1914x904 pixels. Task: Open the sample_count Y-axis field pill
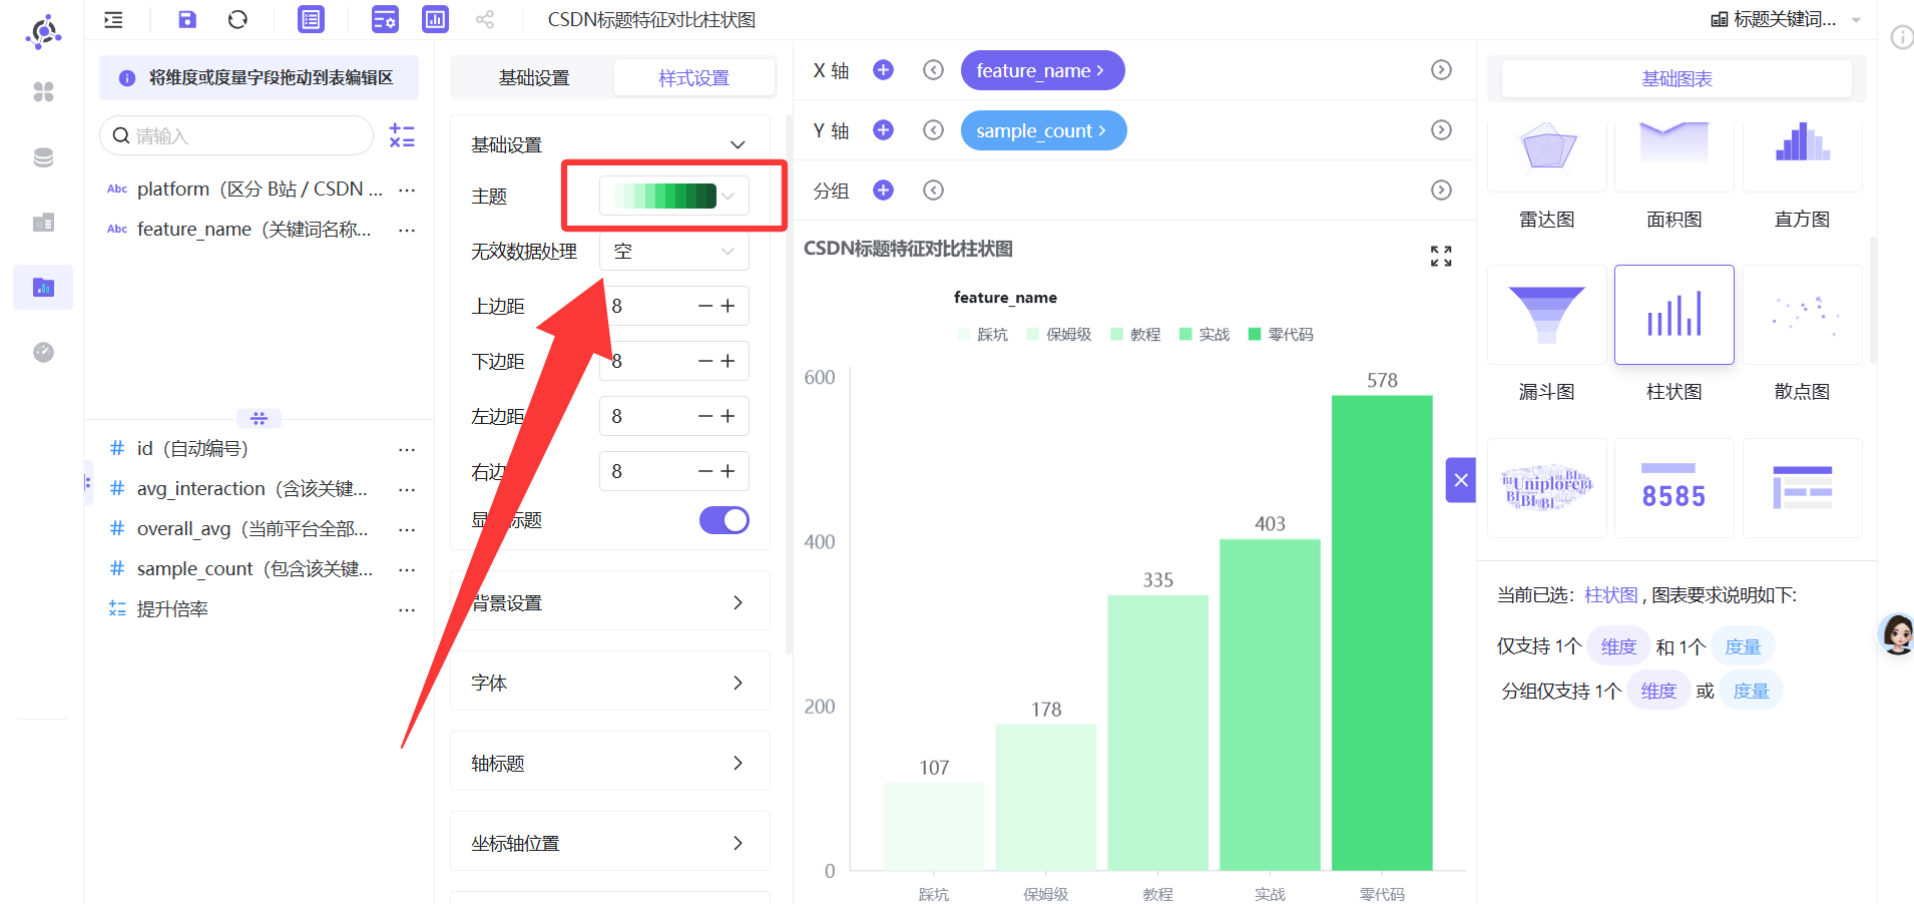(1043, 130)
